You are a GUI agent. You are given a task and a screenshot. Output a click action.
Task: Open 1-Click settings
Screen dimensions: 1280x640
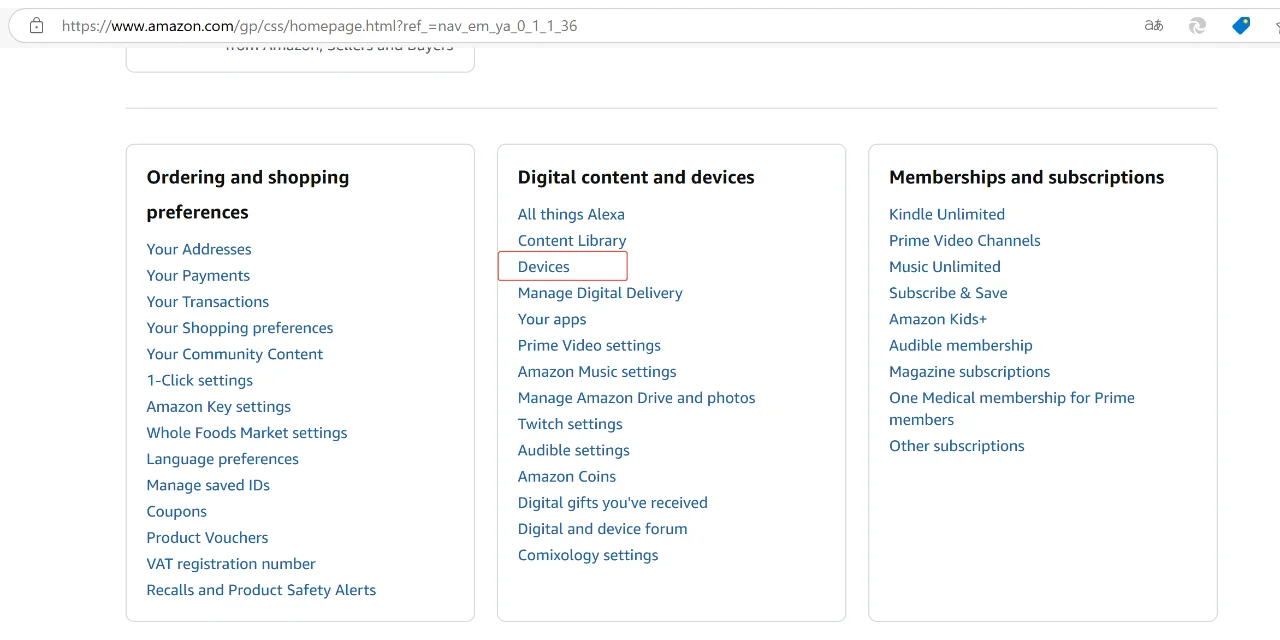pos(200,380)
